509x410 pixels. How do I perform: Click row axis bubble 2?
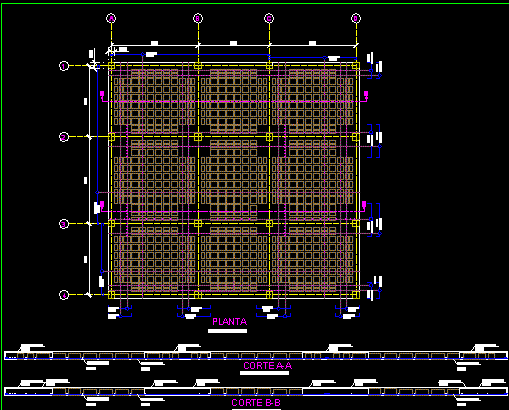64,137
